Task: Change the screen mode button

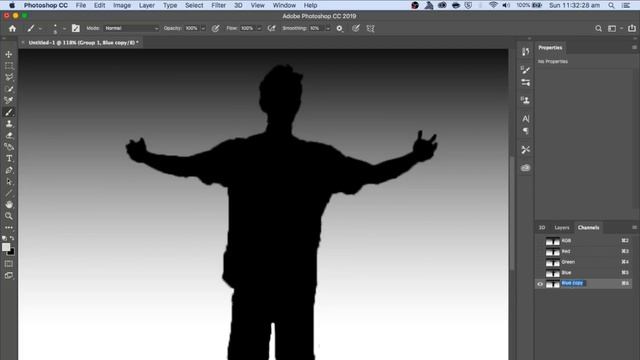Action: [9, 276]
